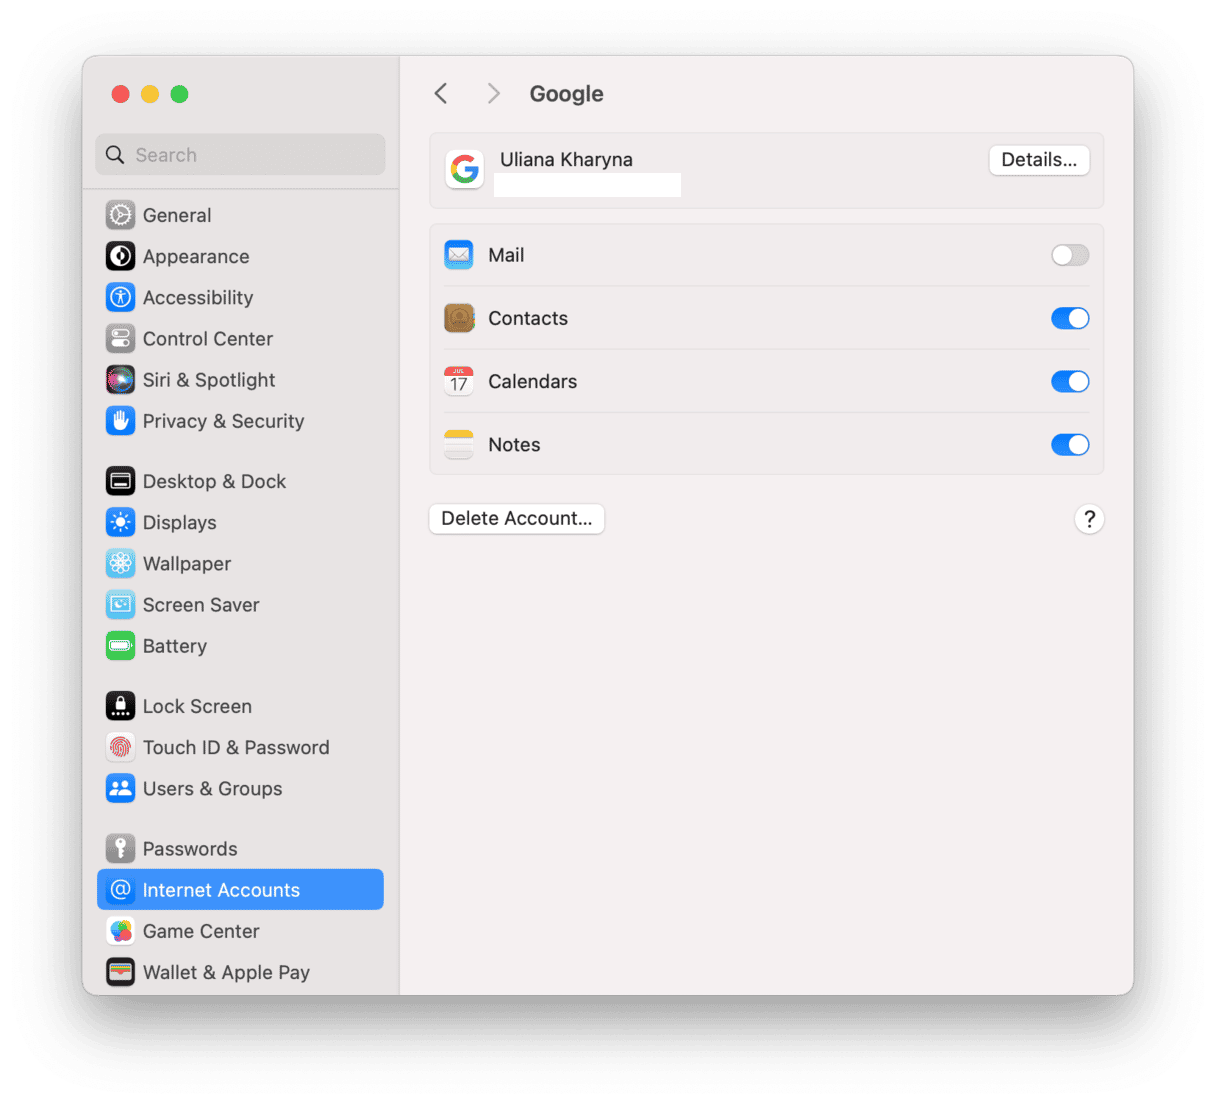Switch off the Notes toggle
Viewport: 1216px width, 1104px height.
point(1069,444)
